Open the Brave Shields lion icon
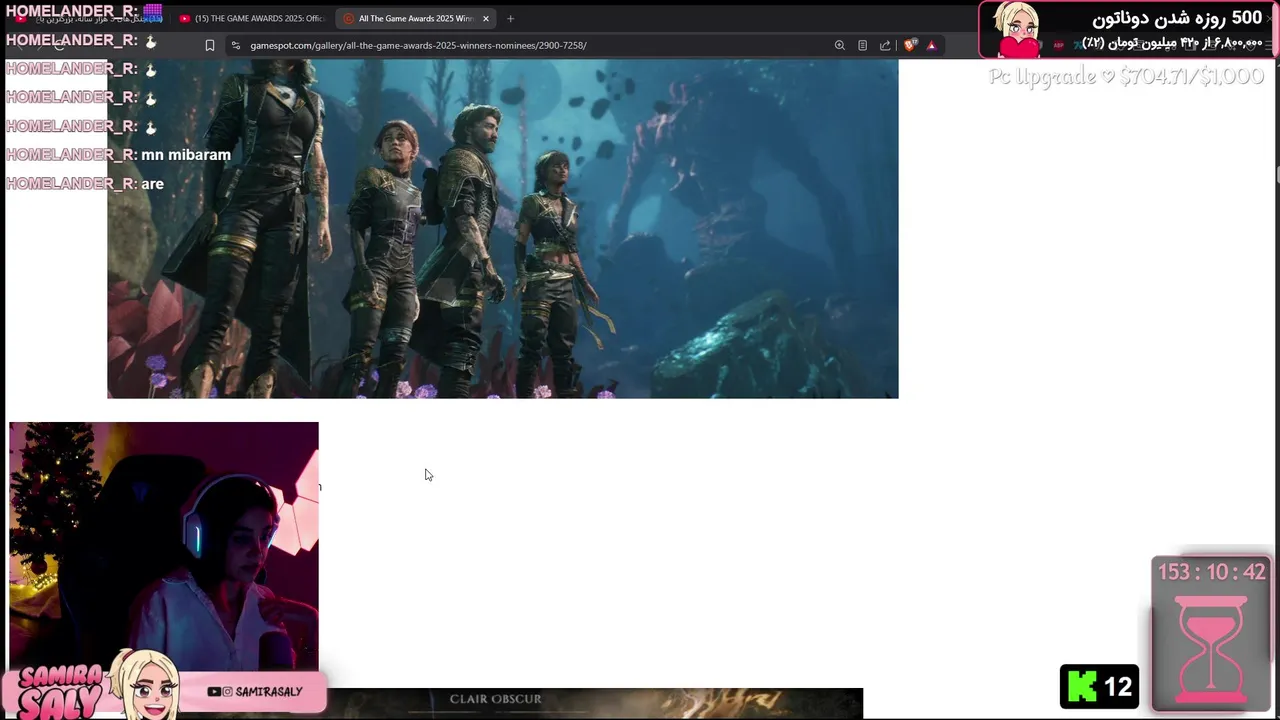 [910, 45]
